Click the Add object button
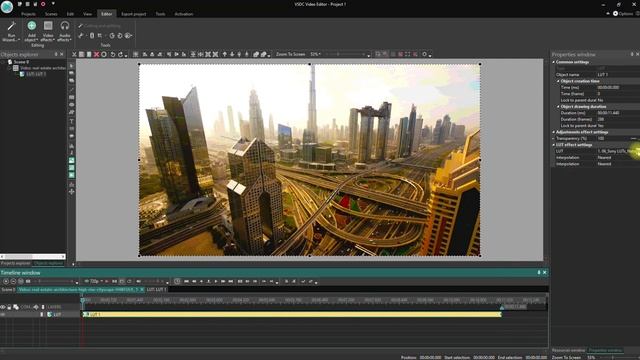640x360 pixels. point(31,32)
